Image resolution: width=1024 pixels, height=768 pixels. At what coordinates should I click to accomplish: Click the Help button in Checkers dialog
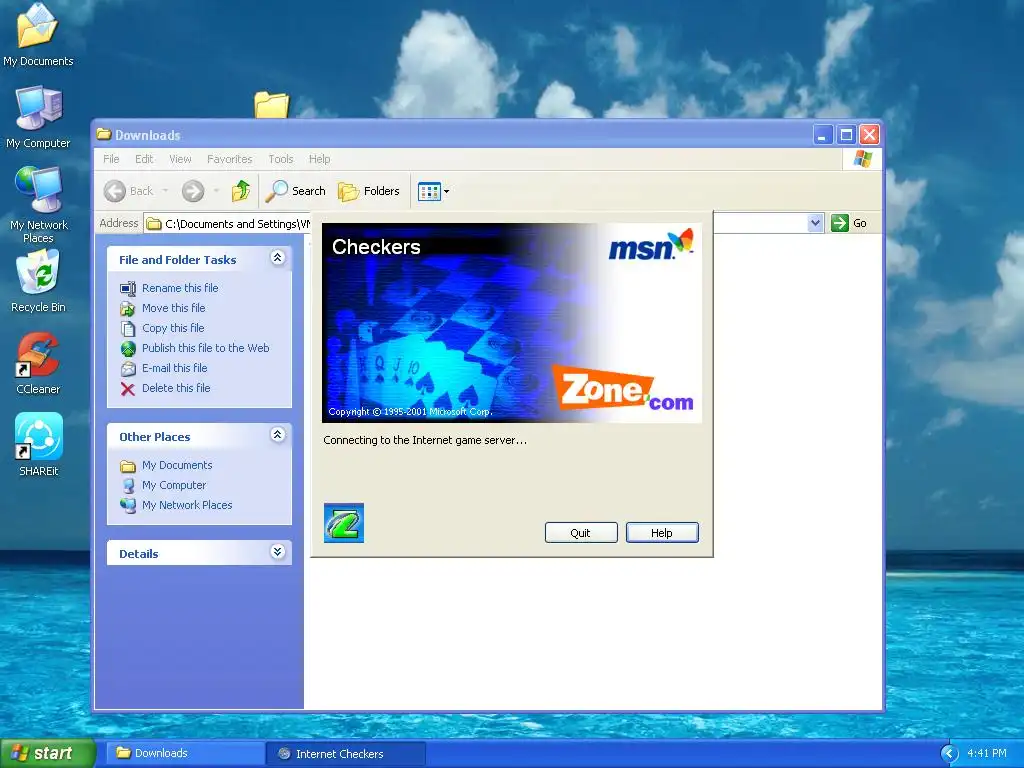662,533
